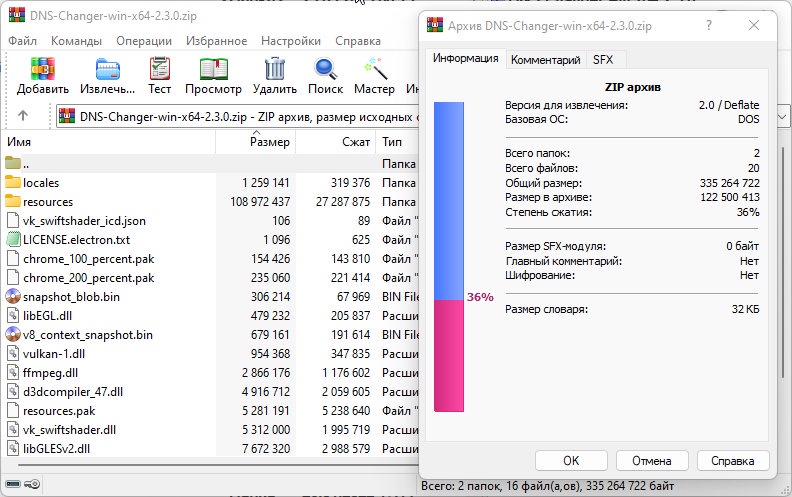Select the chrome_100_percent.pak row
The width and height of the screenshot is (792, 497).
pos(211,259)
